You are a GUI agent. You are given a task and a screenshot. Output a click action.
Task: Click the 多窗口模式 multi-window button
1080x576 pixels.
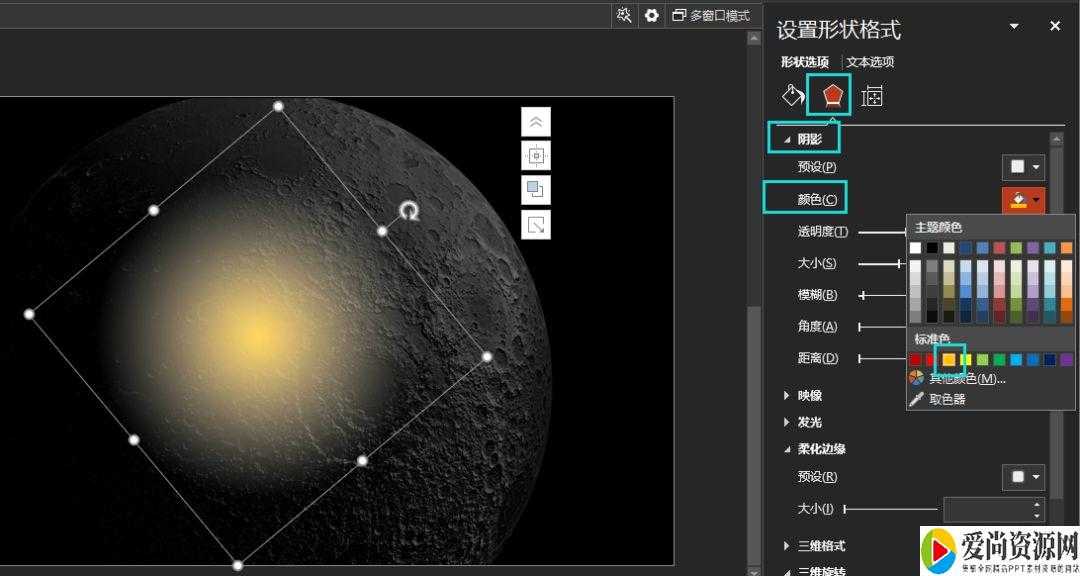tap(711, 15)
